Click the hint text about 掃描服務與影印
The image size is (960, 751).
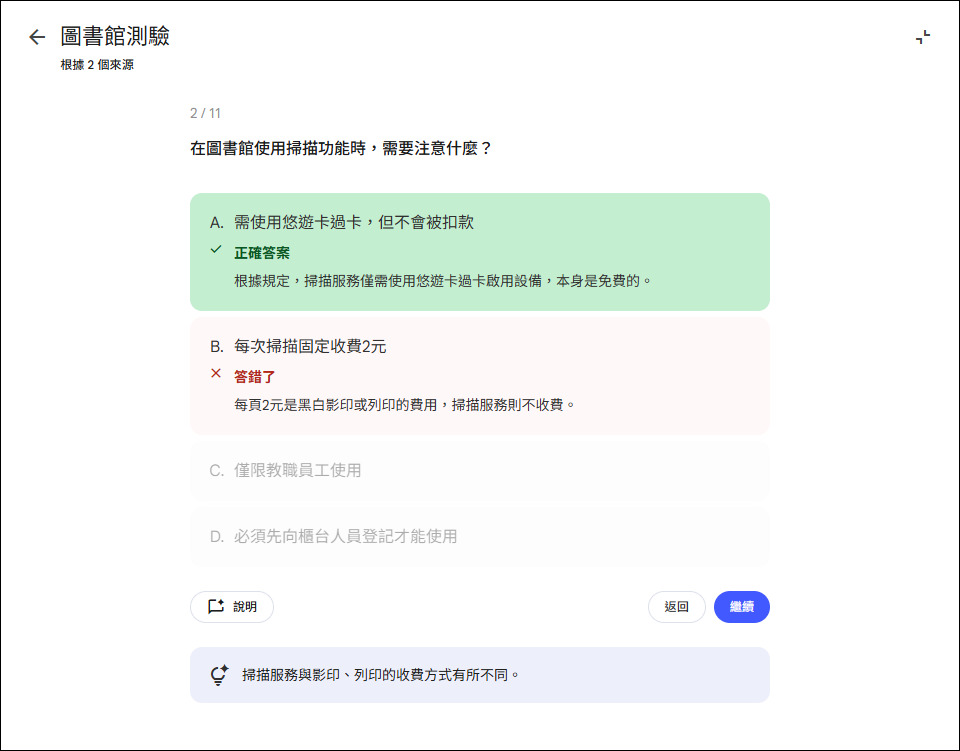(381, 675)
